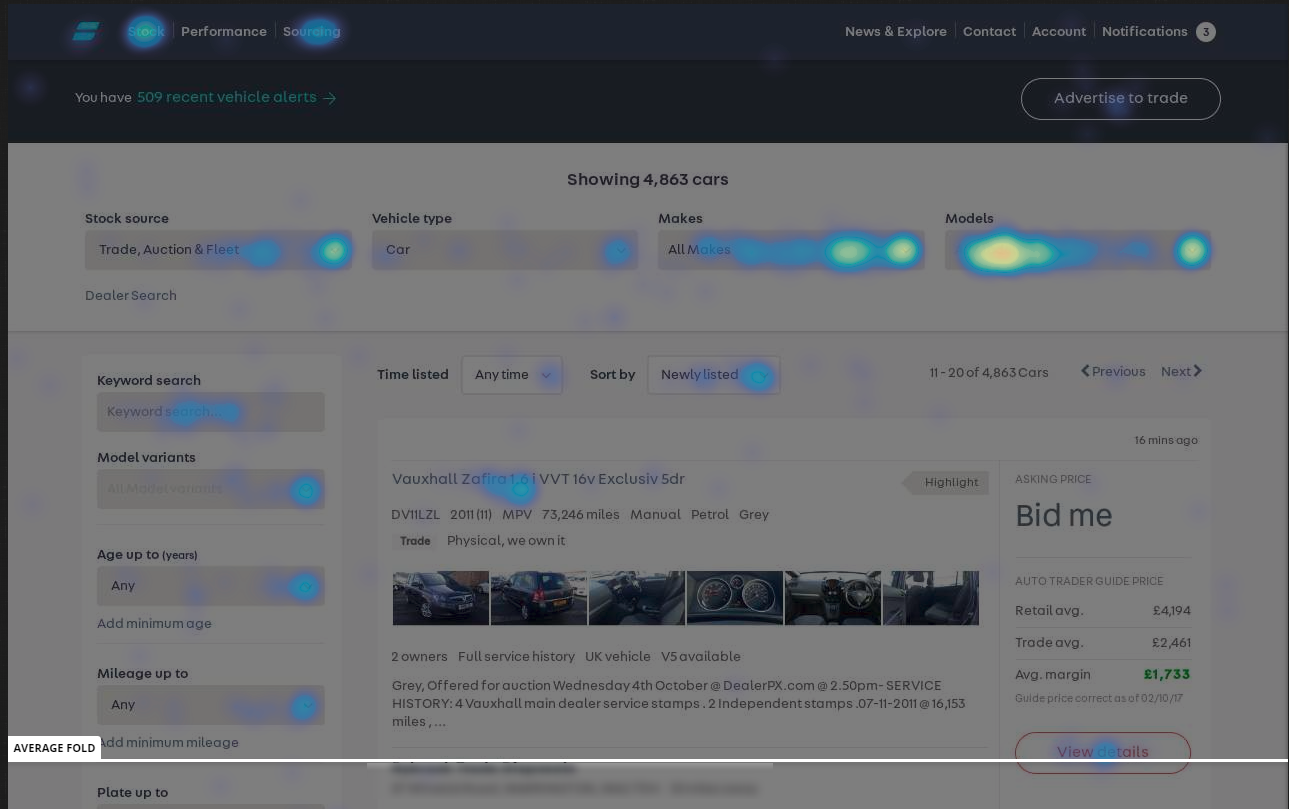Open the Stock tab

(146, 31)
